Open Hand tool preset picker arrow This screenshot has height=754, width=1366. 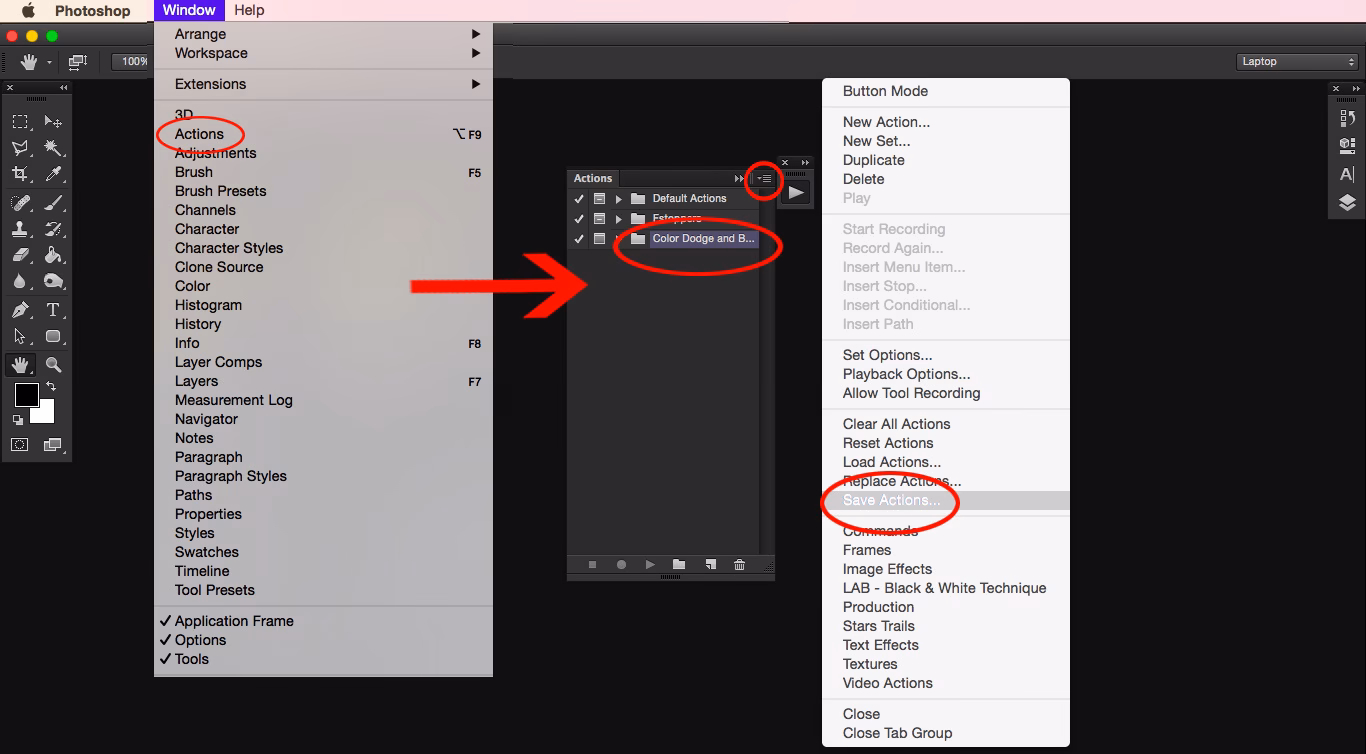click(x=48, y=62)
